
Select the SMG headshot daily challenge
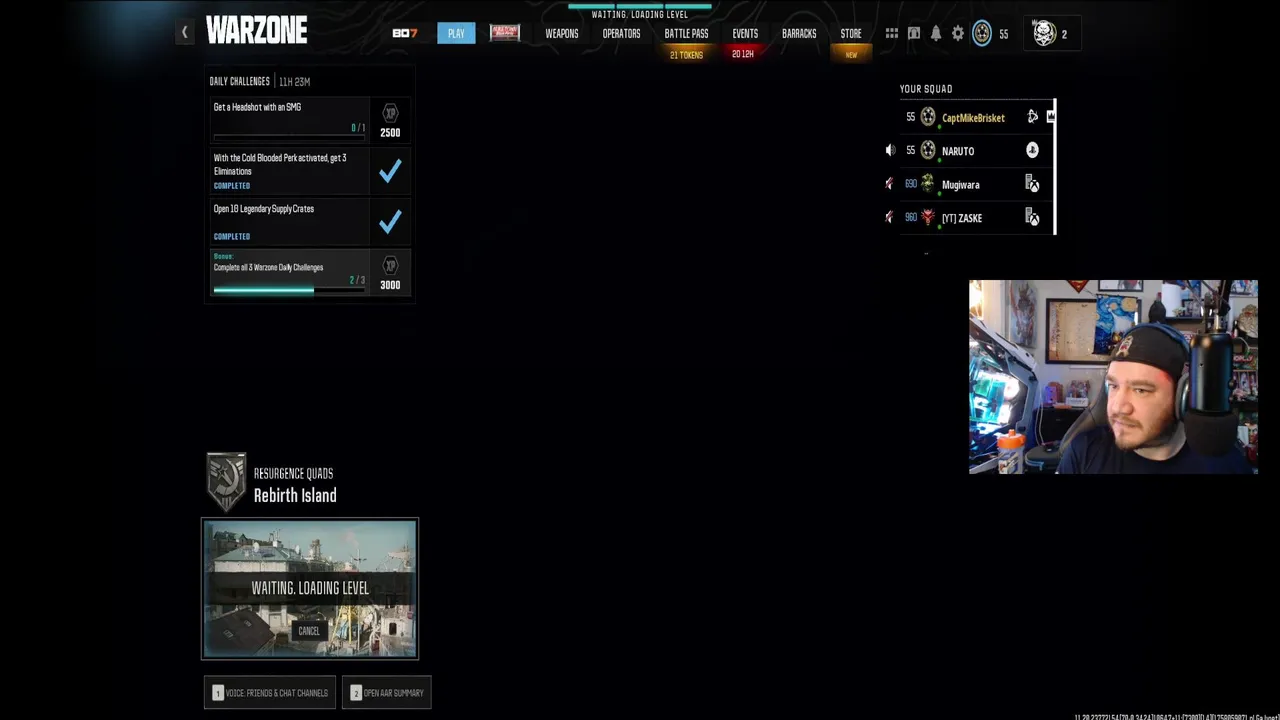point(289,120)
